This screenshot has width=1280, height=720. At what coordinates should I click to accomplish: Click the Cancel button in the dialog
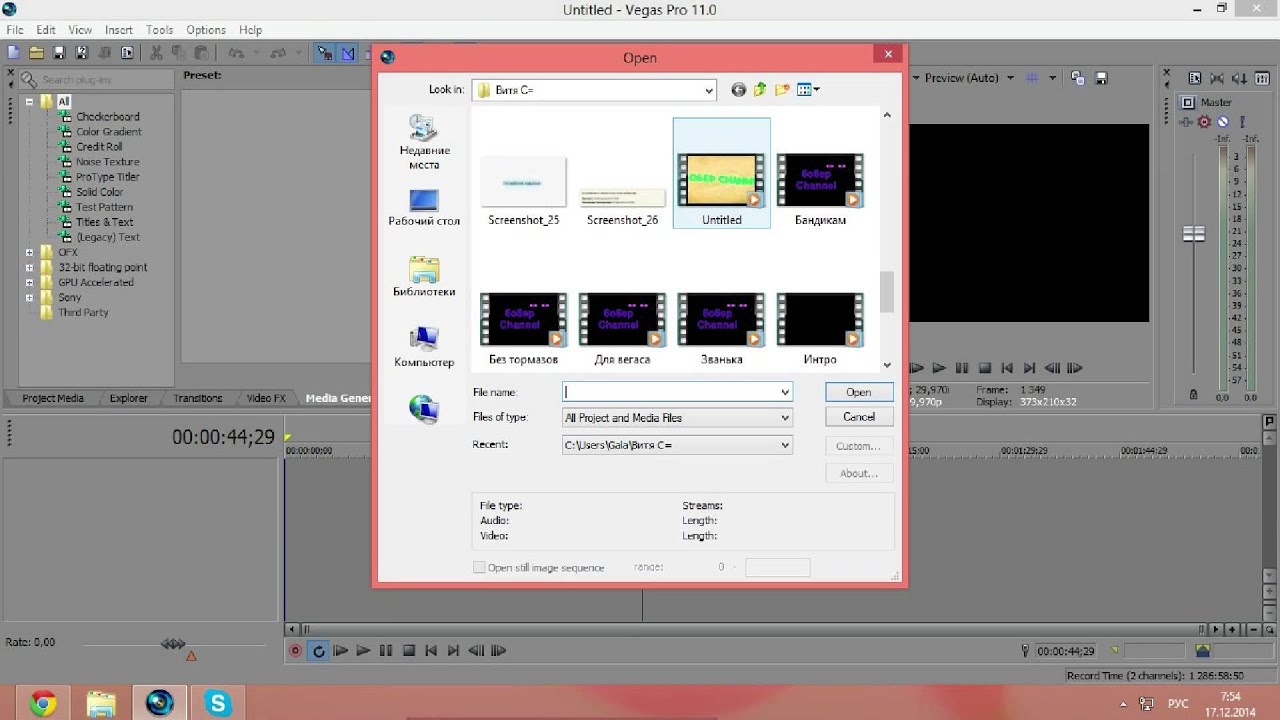point(859,417)
